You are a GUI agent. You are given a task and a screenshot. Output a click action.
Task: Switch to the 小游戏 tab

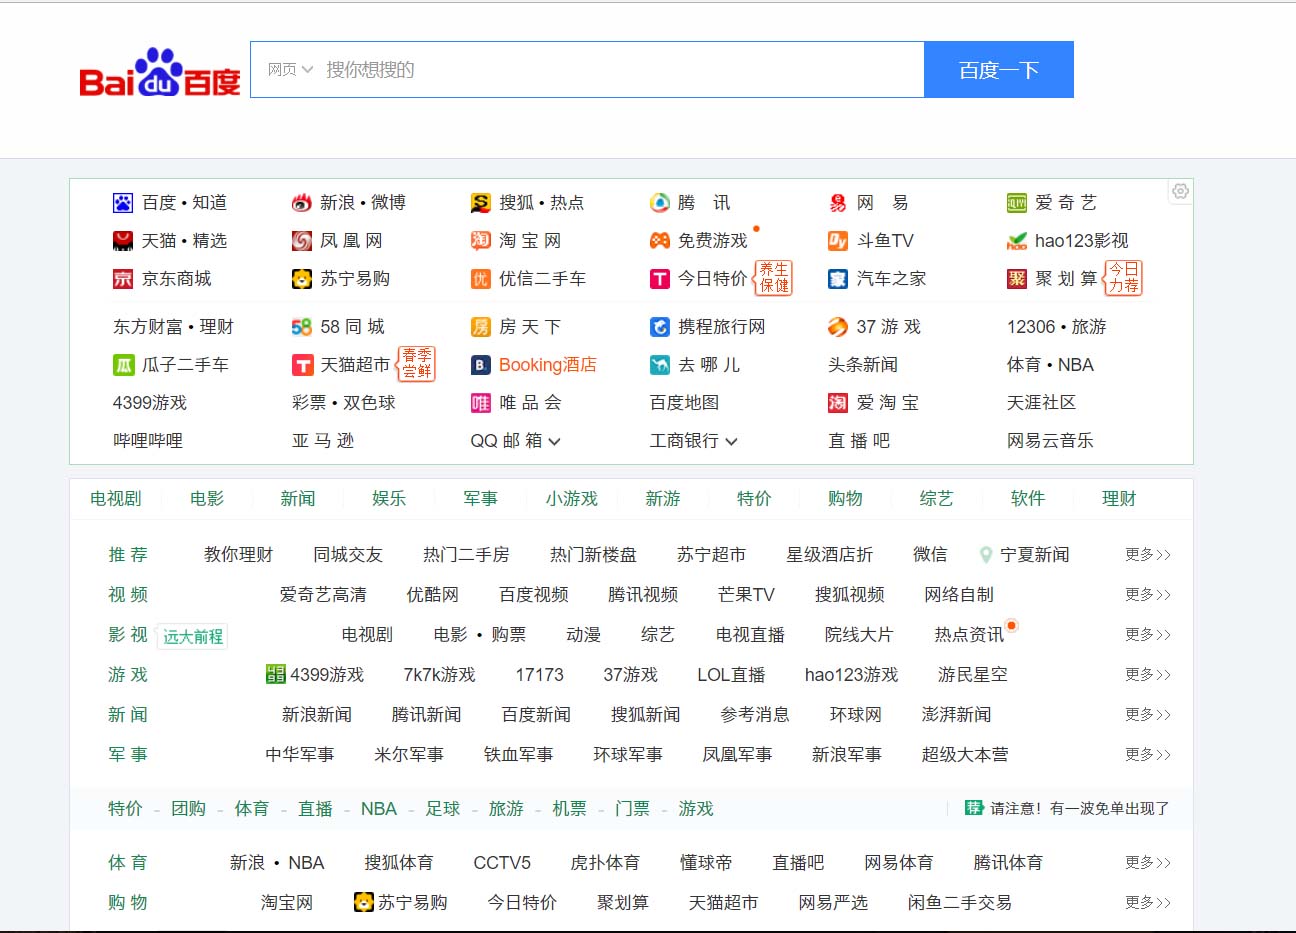tap(572, 499)
